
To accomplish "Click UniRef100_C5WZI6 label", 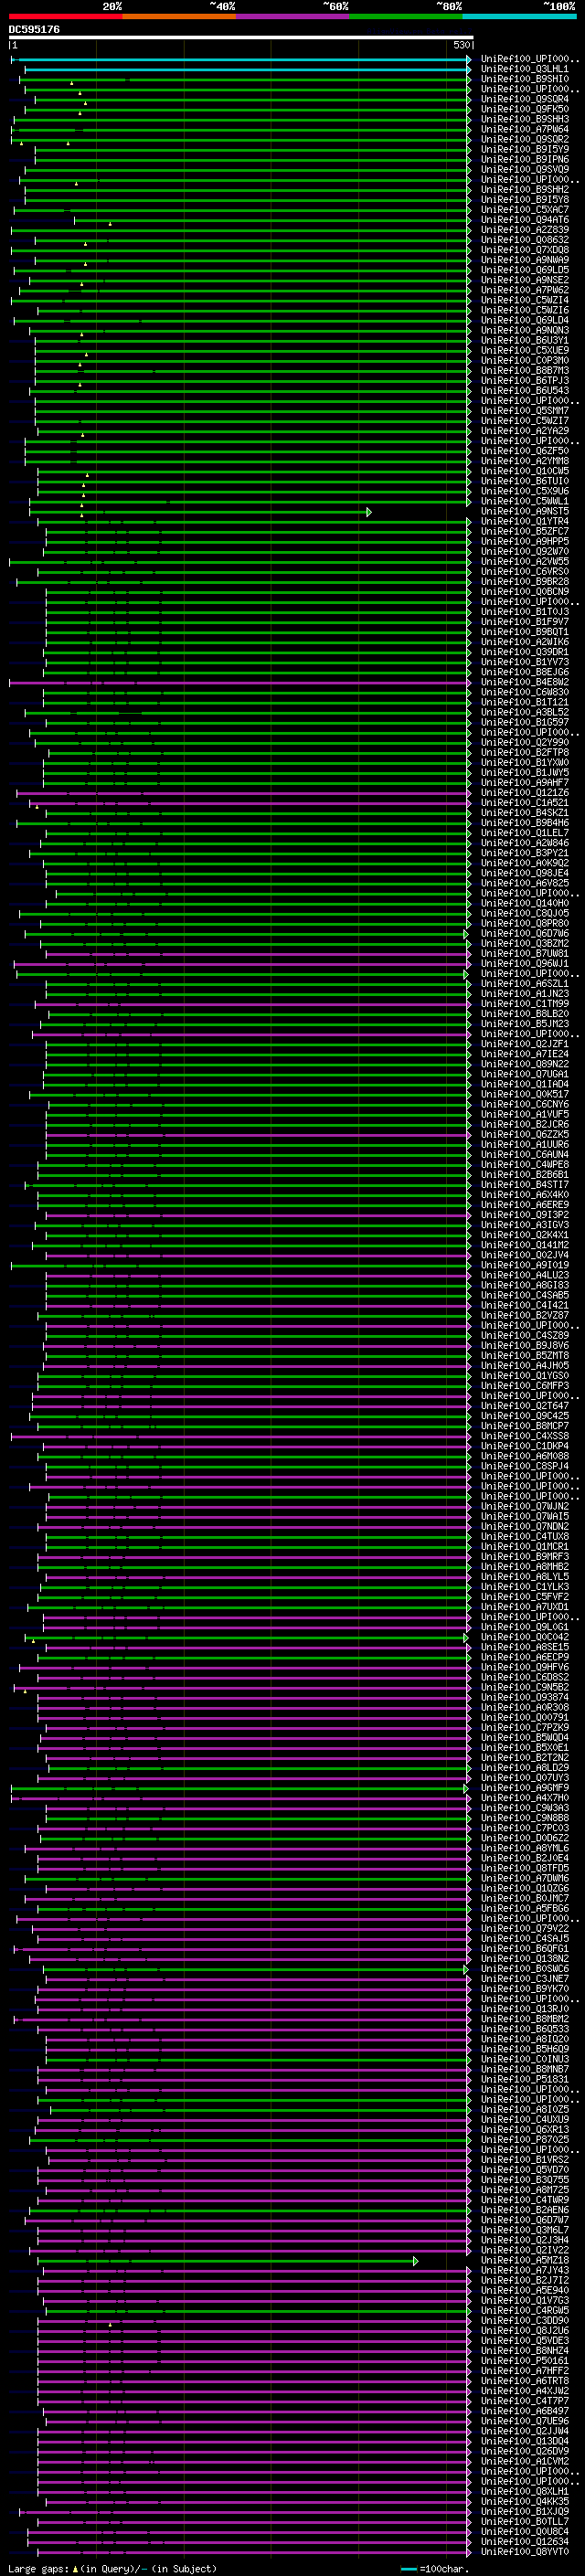I will (525, 310).
